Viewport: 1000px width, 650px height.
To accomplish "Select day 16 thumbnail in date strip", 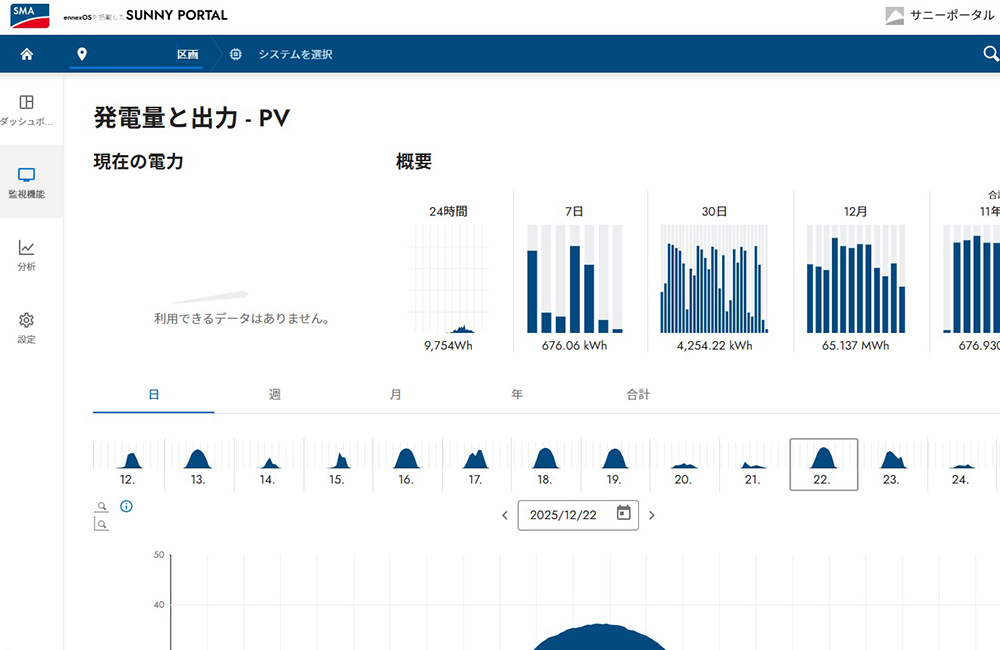I will pyautogui.click(x=406, y=465).
